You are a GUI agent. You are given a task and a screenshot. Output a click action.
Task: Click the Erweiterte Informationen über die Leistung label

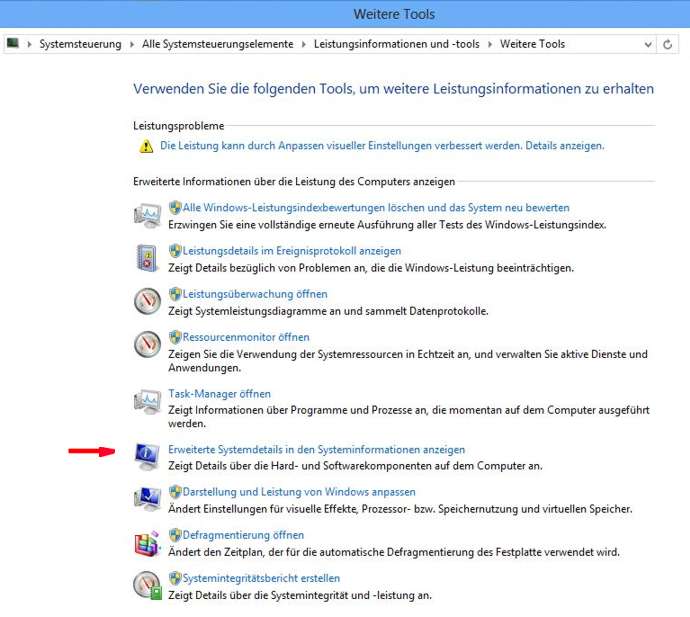tap(294, 181)
